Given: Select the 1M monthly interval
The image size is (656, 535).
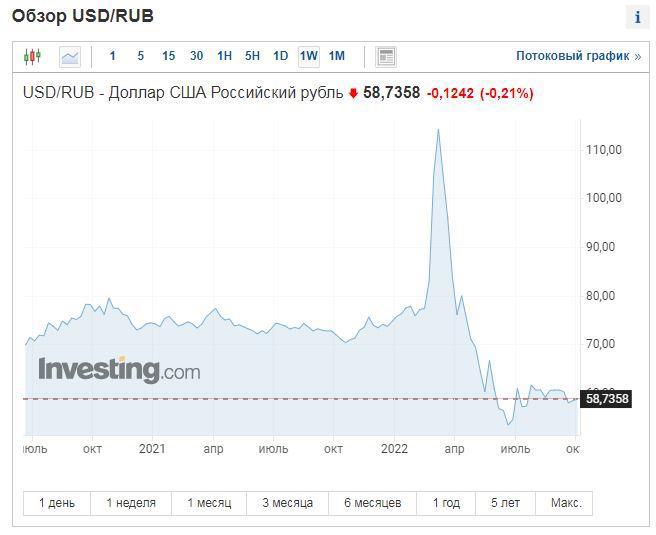Looking at the screenshot, I should [336, 56].
